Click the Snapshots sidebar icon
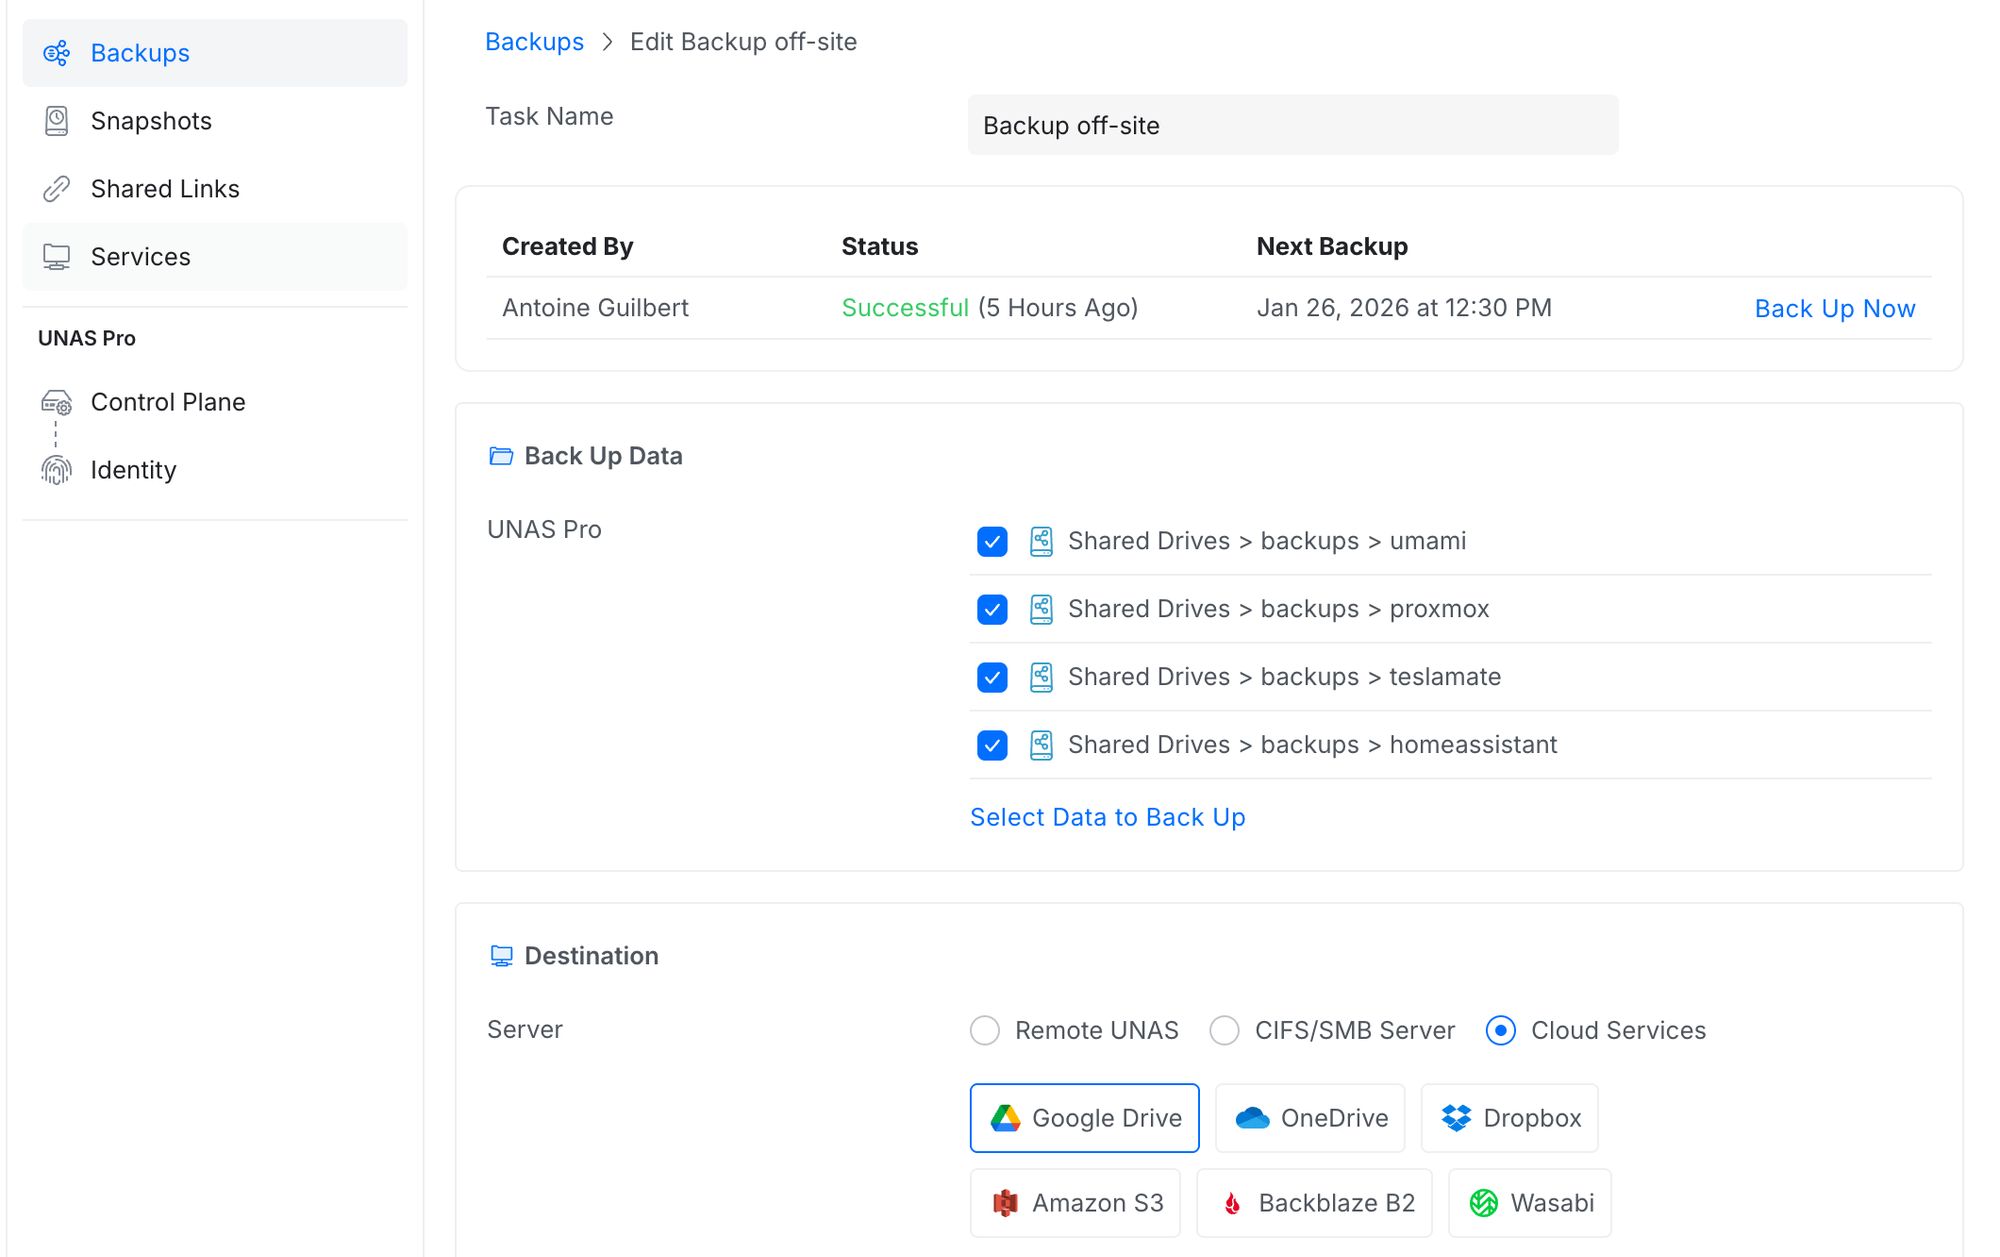This screenshot has height=1257, width=2000. pyautogui.click(x=56, y=121)
